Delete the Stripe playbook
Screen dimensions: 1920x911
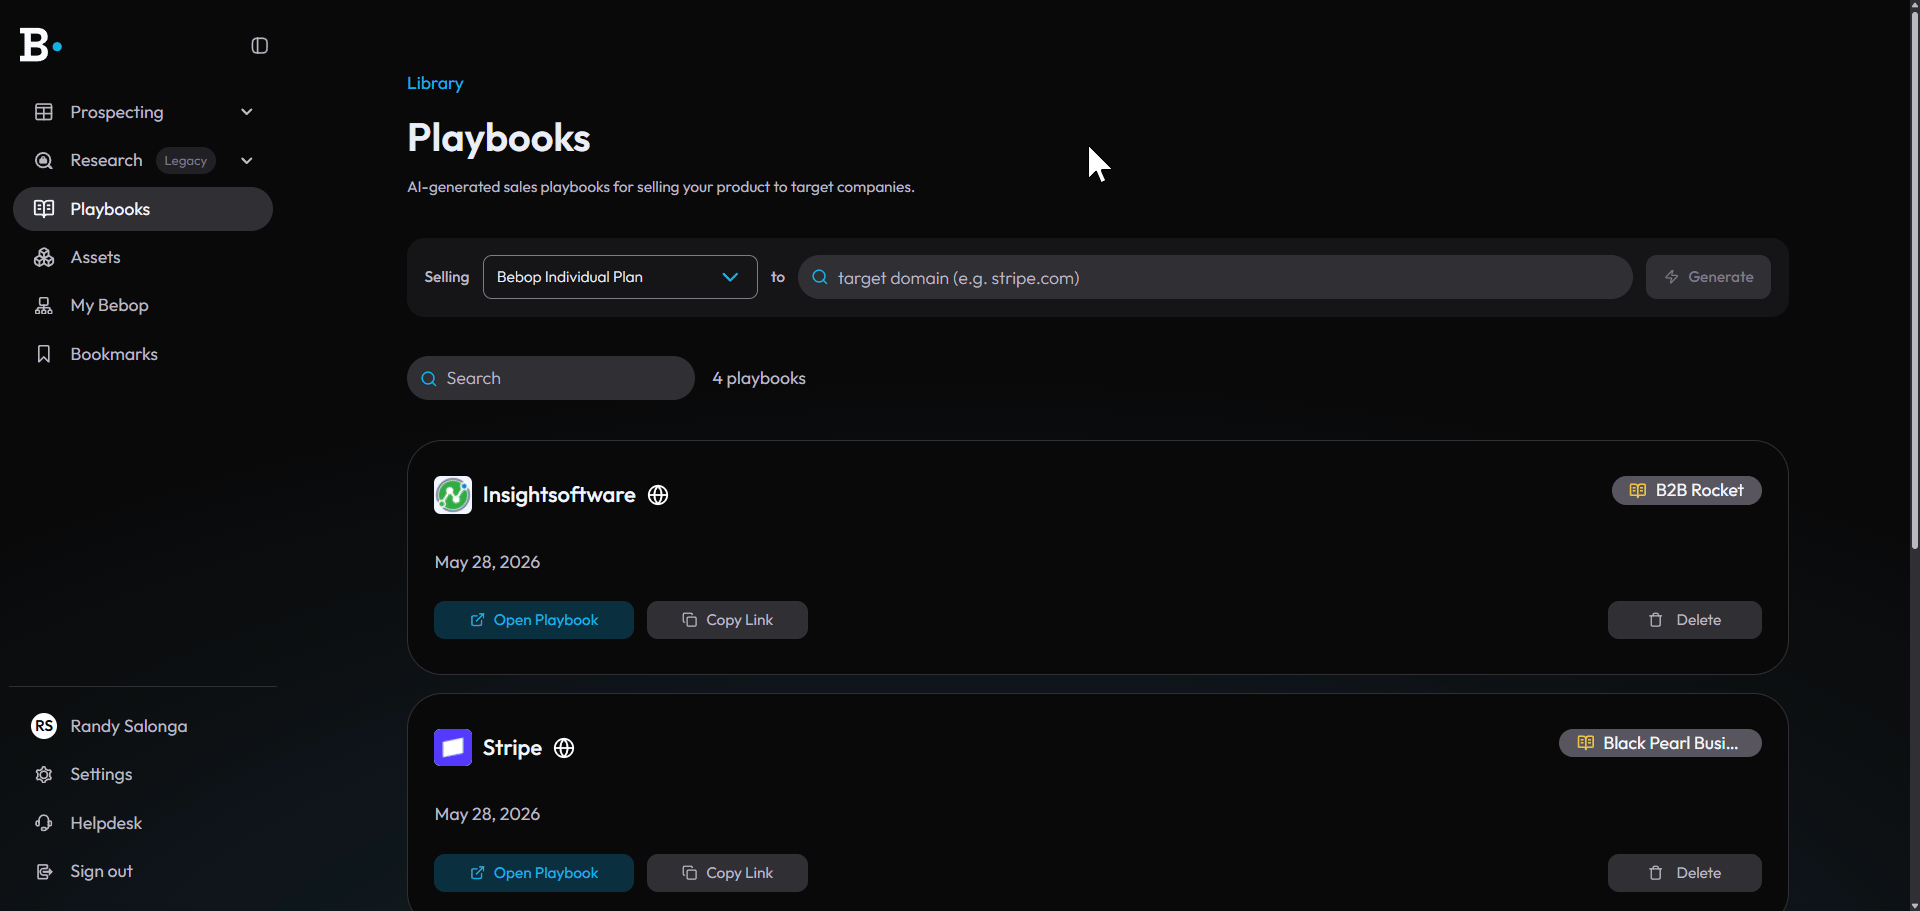click(1685, 873)
